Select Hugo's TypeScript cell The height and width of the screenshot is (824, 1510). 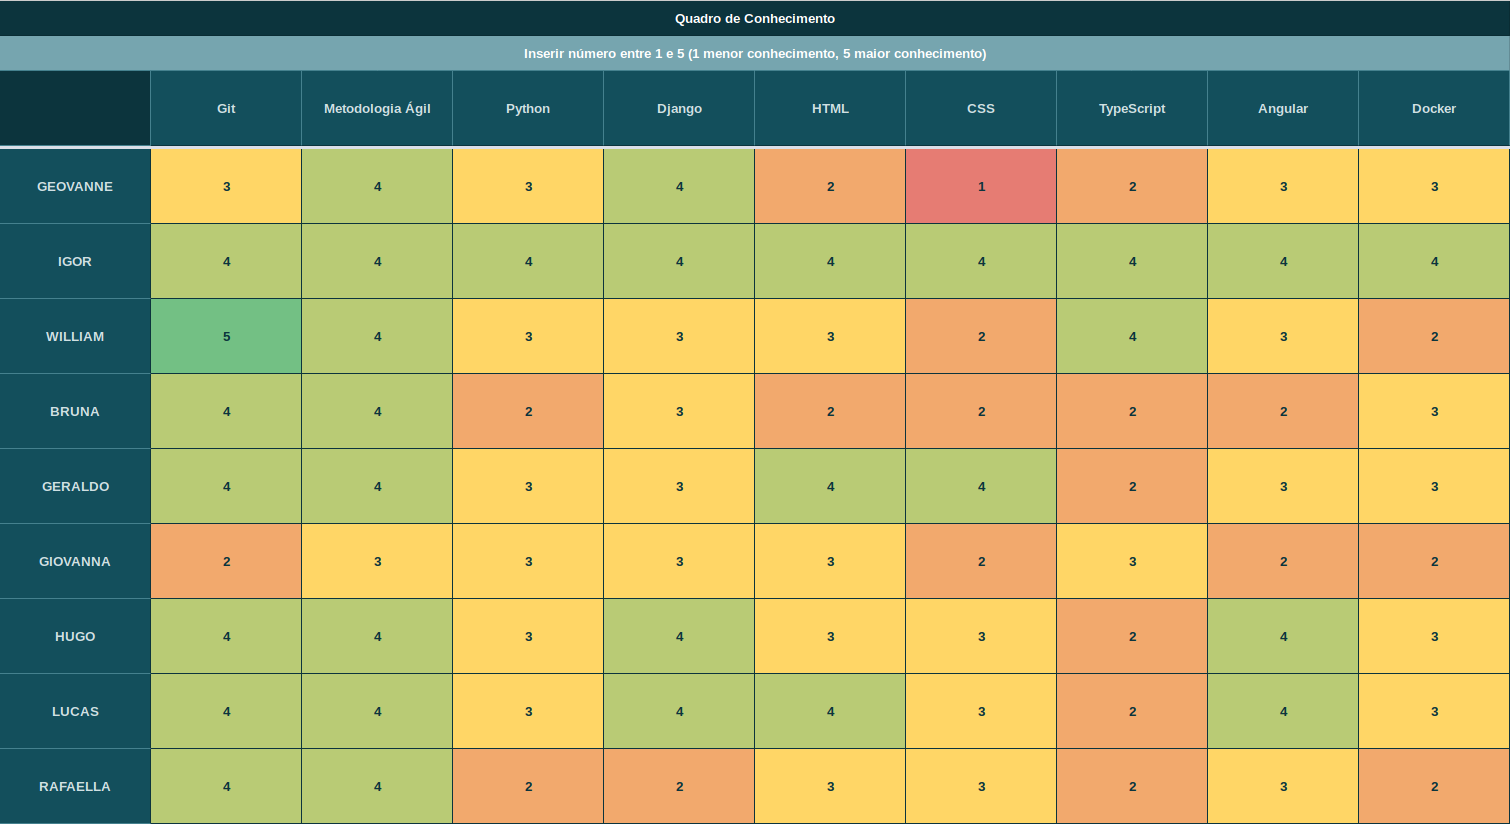(1132, 636)
